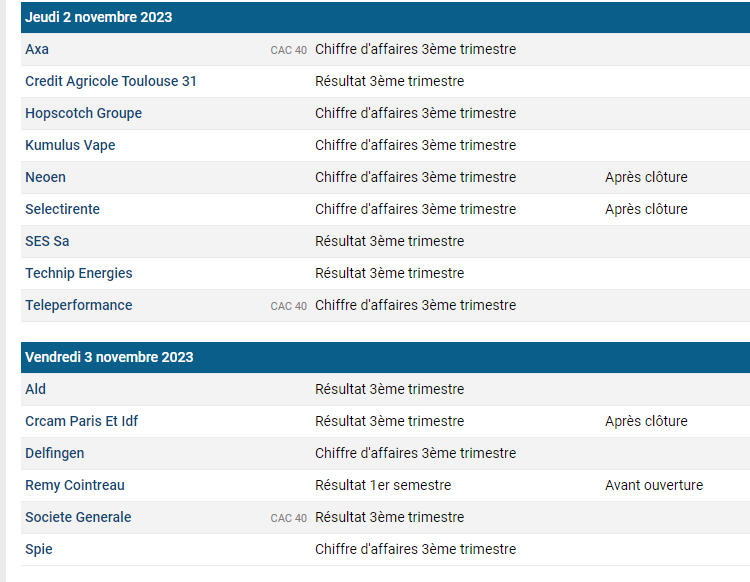Click the Crcam Paris Et Idf link
Image resolution: width=750 pixels, height=582 pixels.
click(x=82, y=421)
